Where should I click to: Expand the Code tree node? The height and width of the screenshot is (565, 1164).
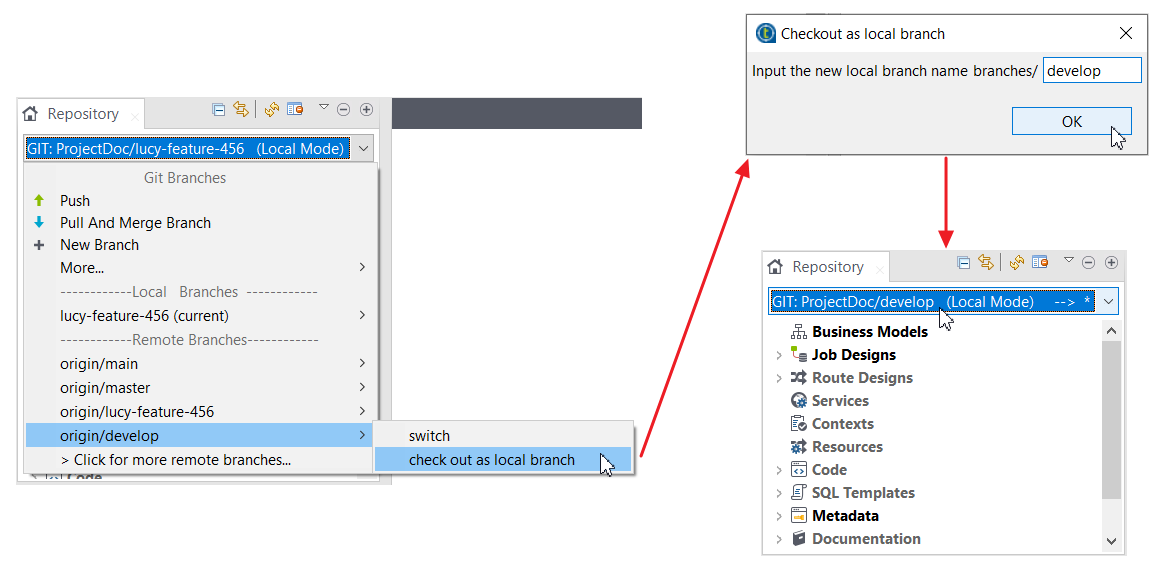[x=779, y=470]
